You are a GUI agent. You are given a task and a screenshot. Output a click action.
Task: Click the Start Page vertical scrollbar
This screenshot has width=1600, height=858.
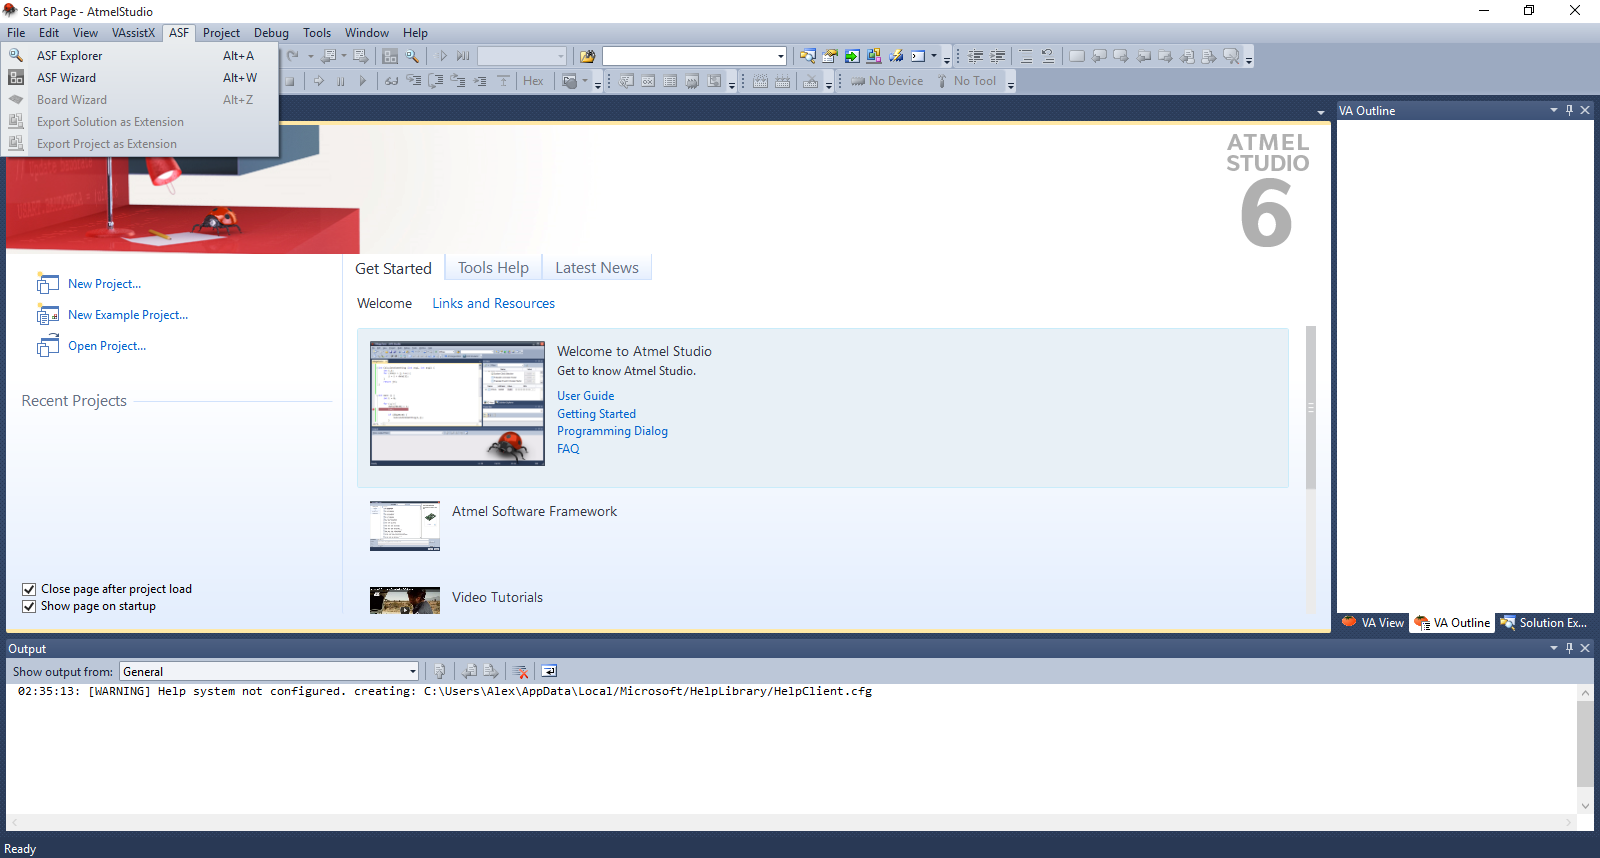click(1310, 408)
